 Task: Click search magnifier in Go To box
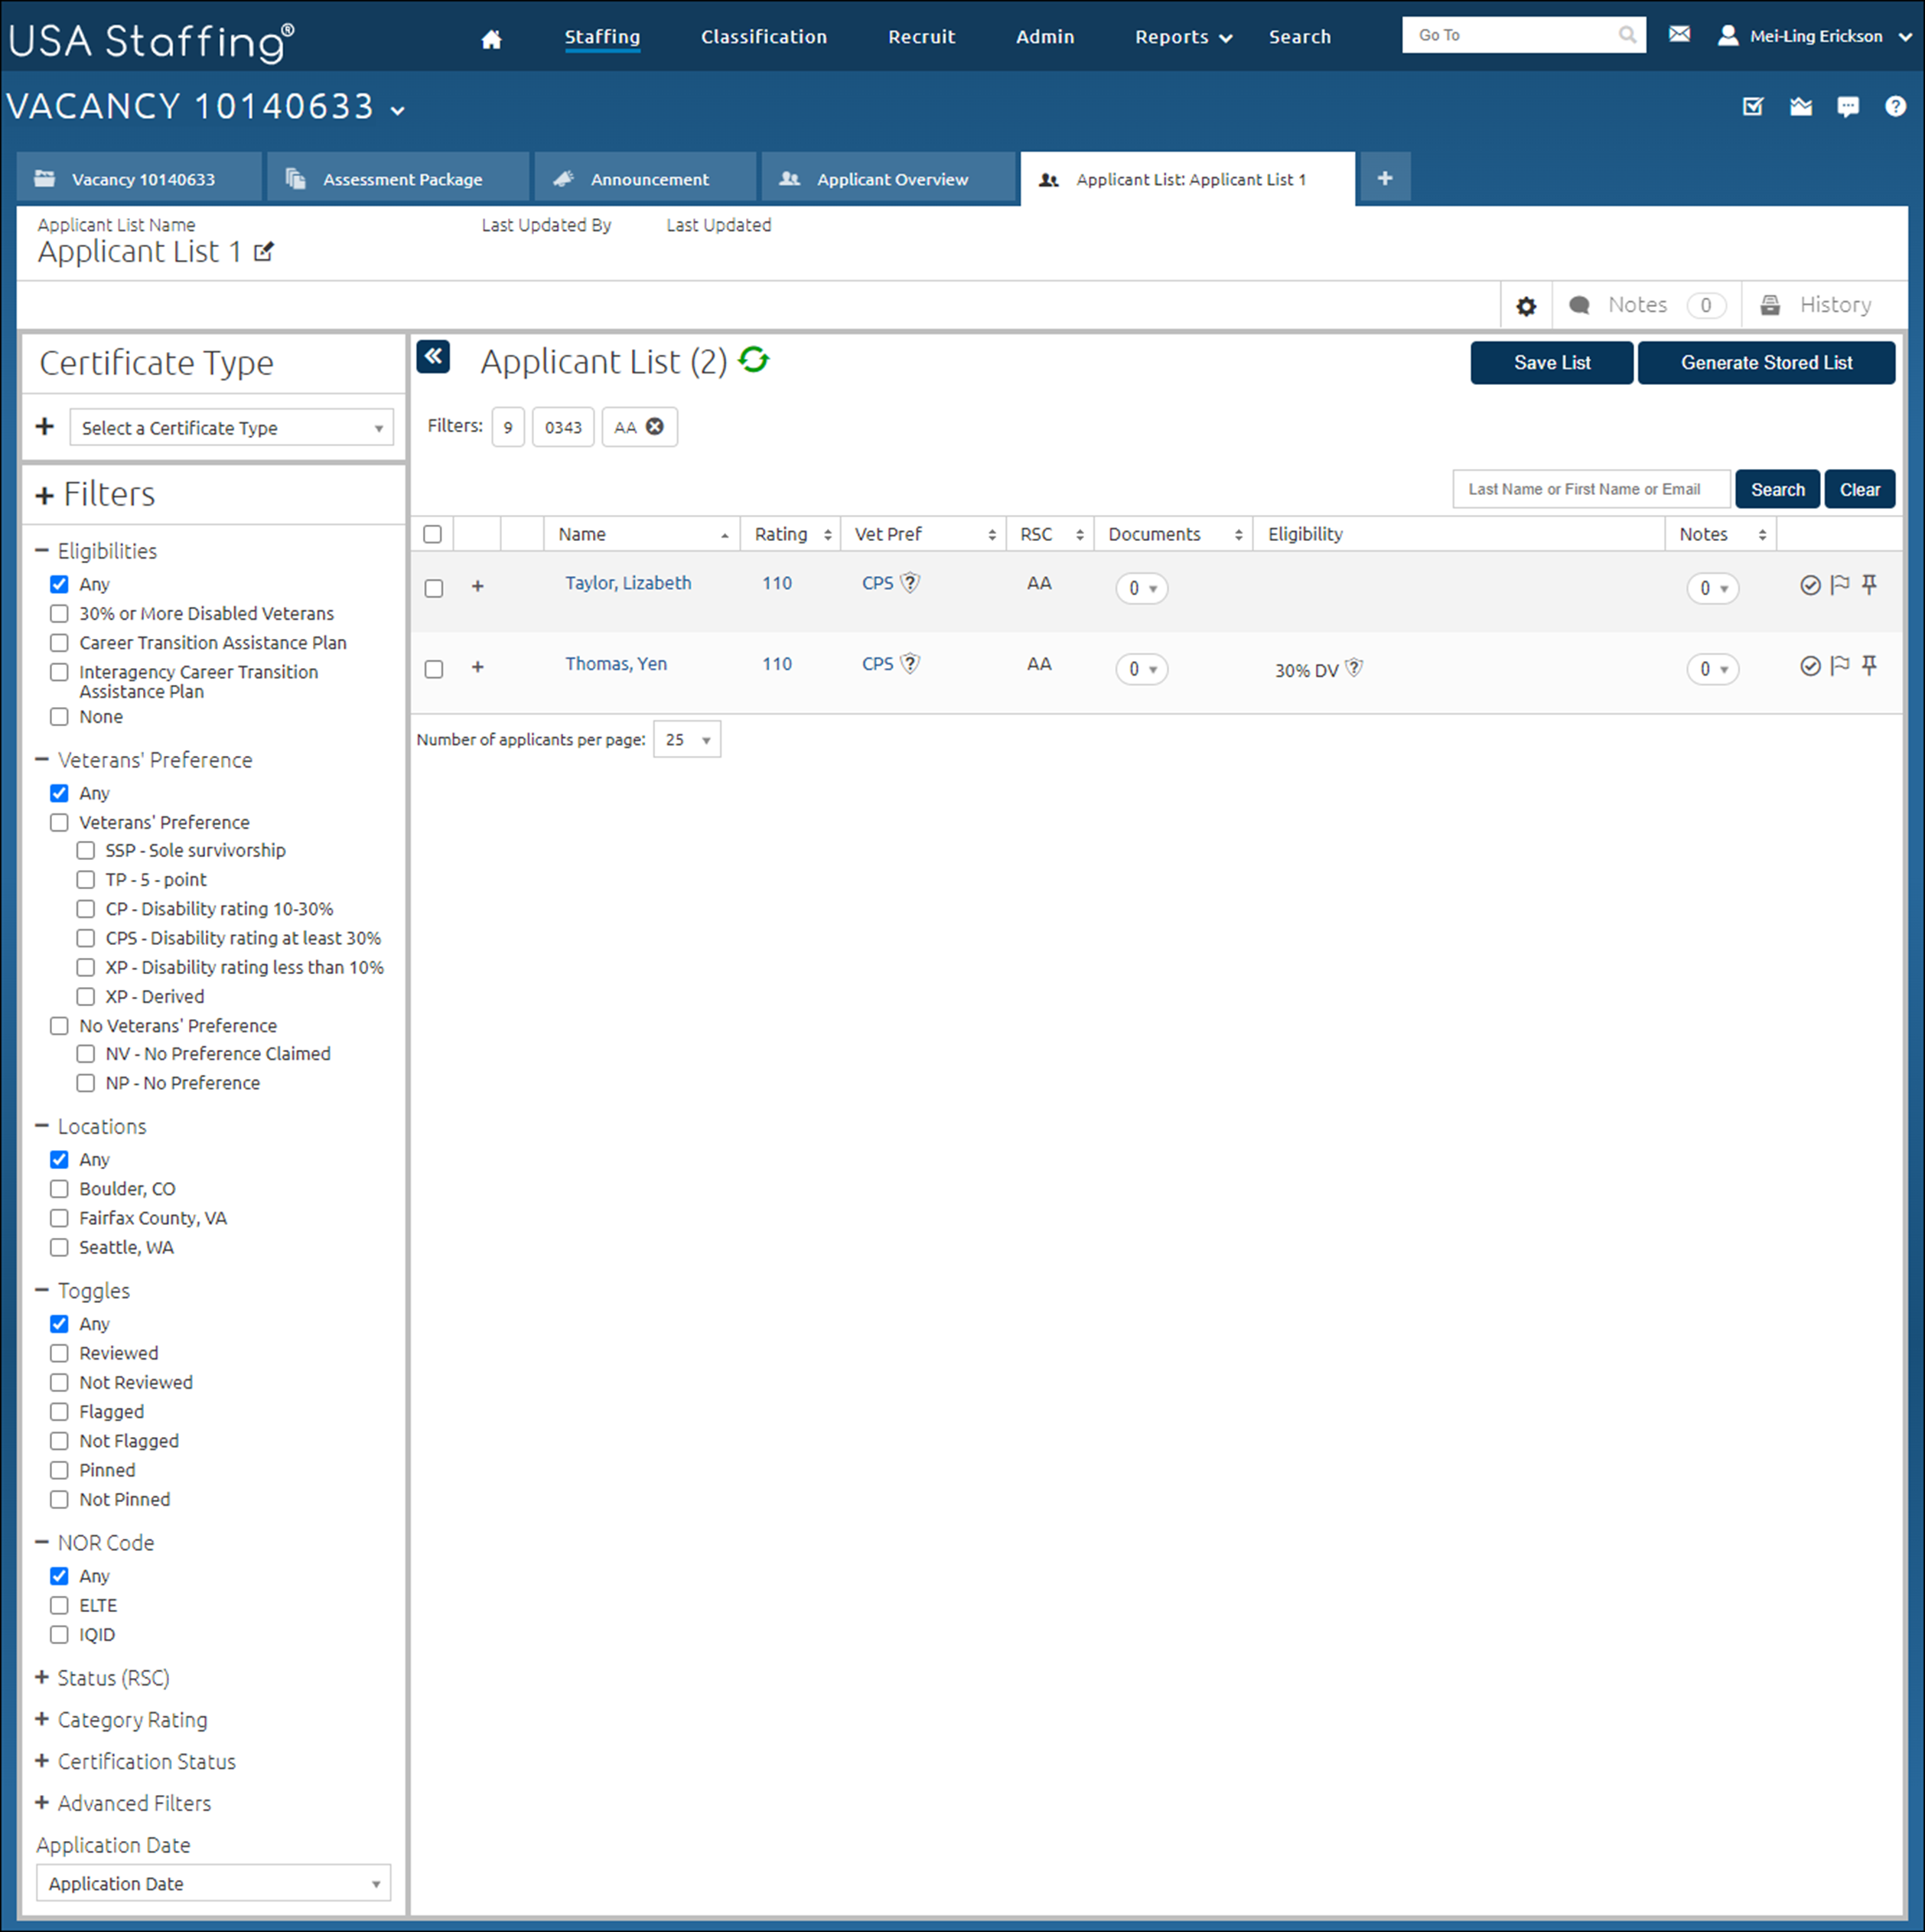tap(1627, 35)
